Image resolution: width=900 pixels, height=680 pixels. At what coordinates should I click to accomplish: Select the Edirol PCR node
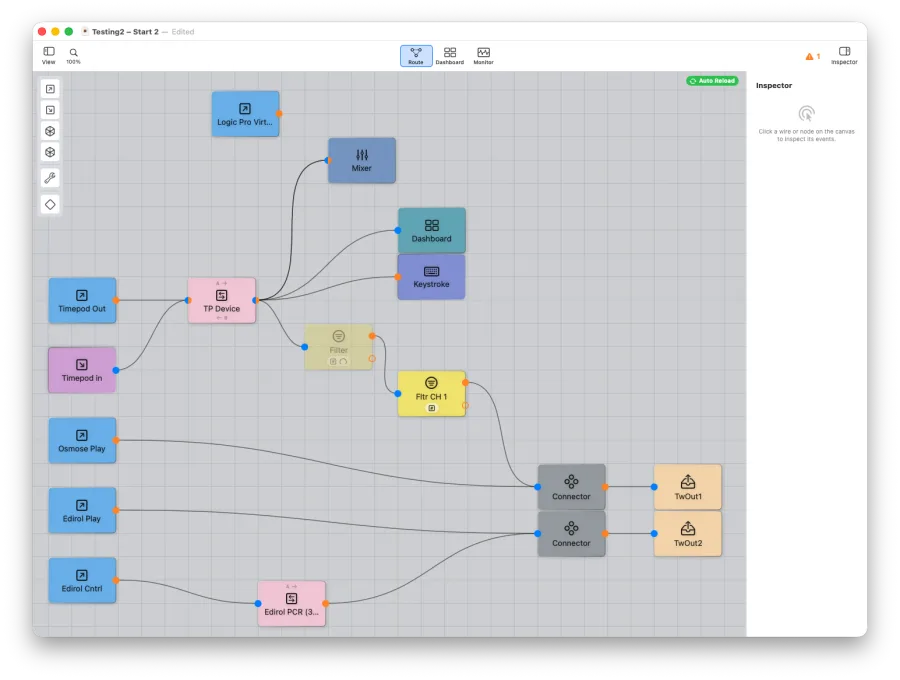[292, 604]
